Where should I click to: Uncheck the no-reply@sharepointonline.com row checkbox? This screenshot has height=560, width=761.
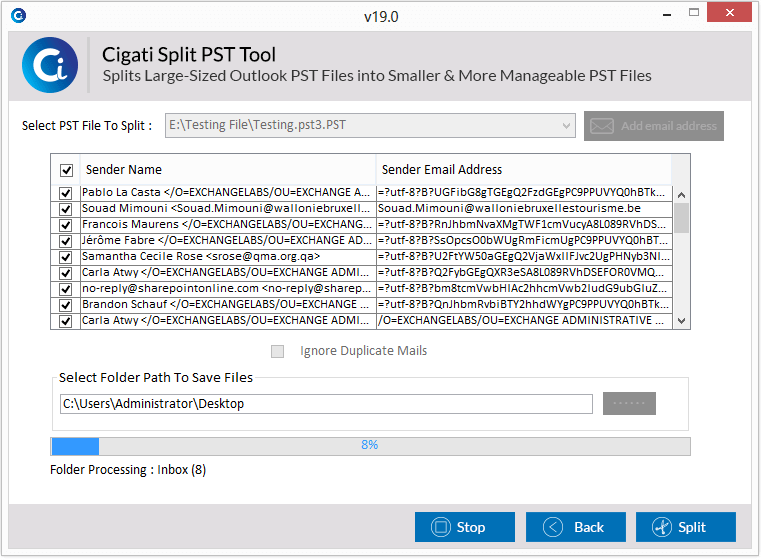click(x=66, y=289)
